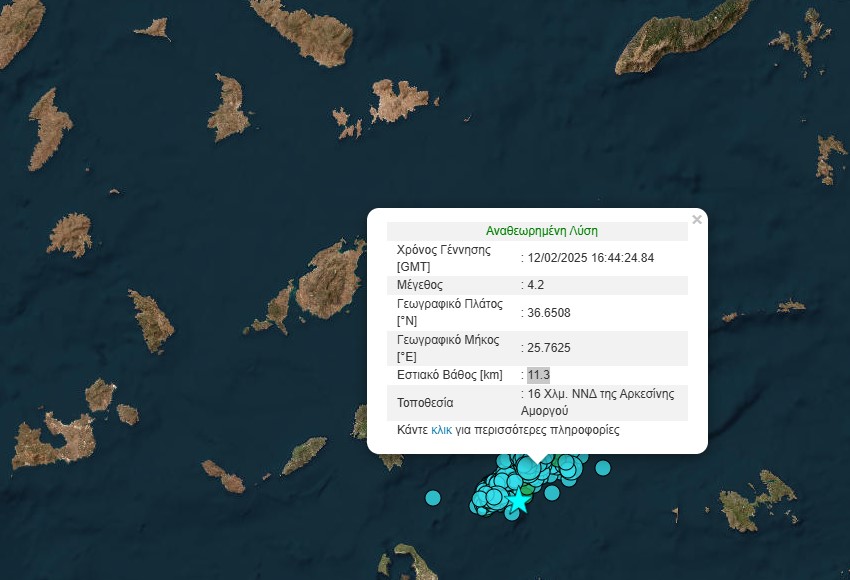Click the 'Εστιακό Βάθος [km]' label
This screenshot has height=580, width=850.
pyautogui.click(x=449, y=375)
